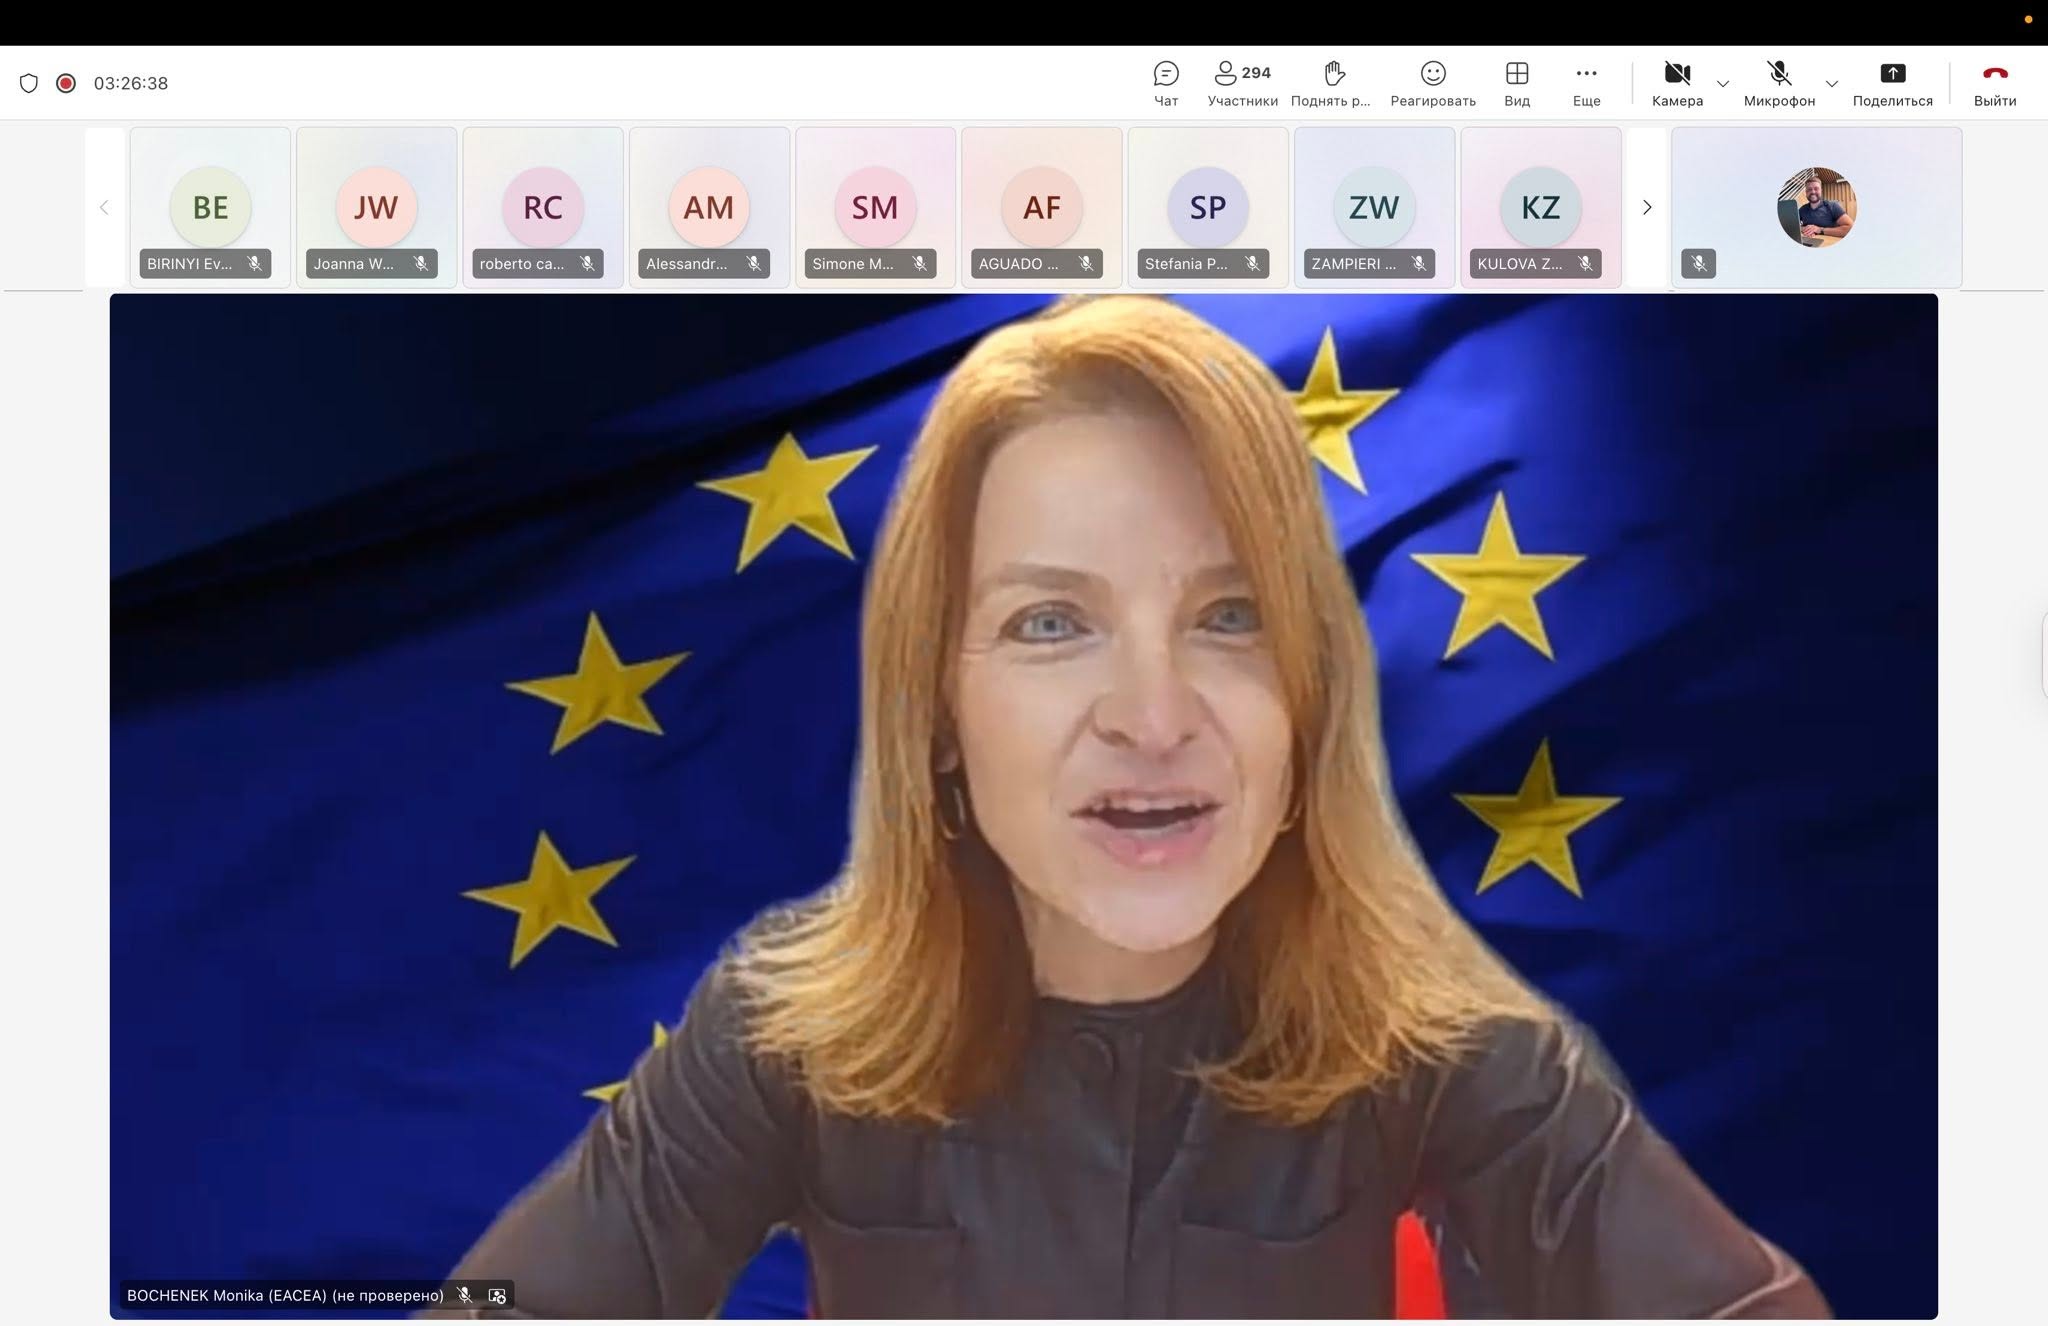Click the muted mic badge on self tile
Image resolution: width=2048 pixels, height=1326 pixels.
pyautogui.click(x=1699, y=264)
